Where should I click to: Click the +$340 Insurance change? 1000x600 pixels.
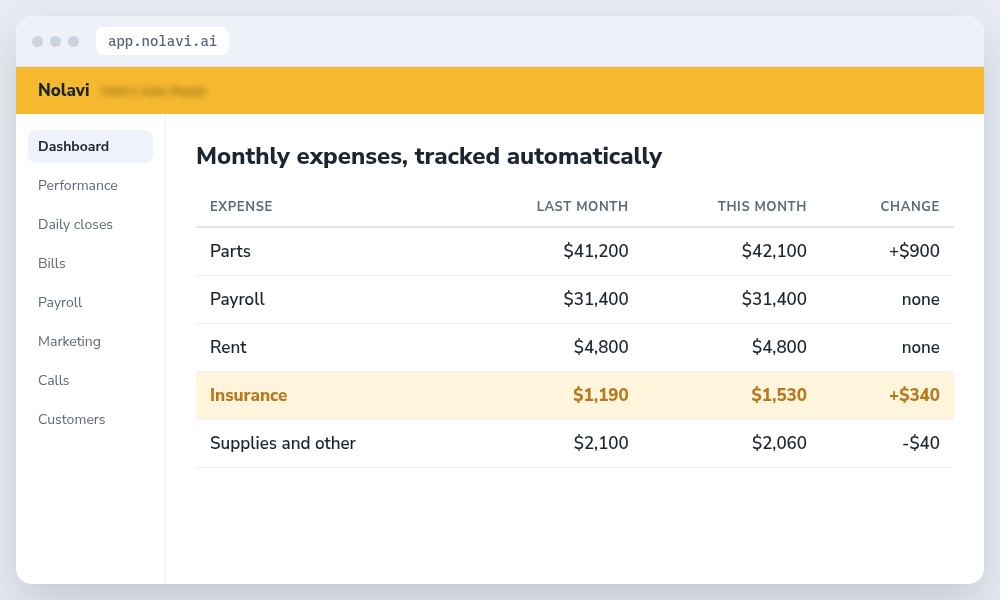pos(914,395)
